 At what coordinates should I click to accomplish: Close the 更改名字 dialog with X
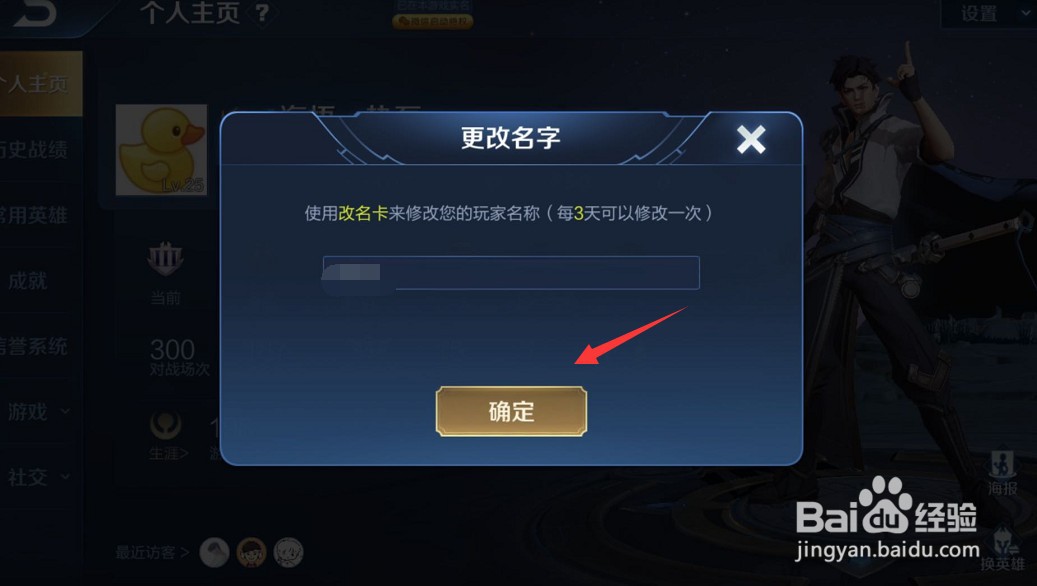point(751,140)
